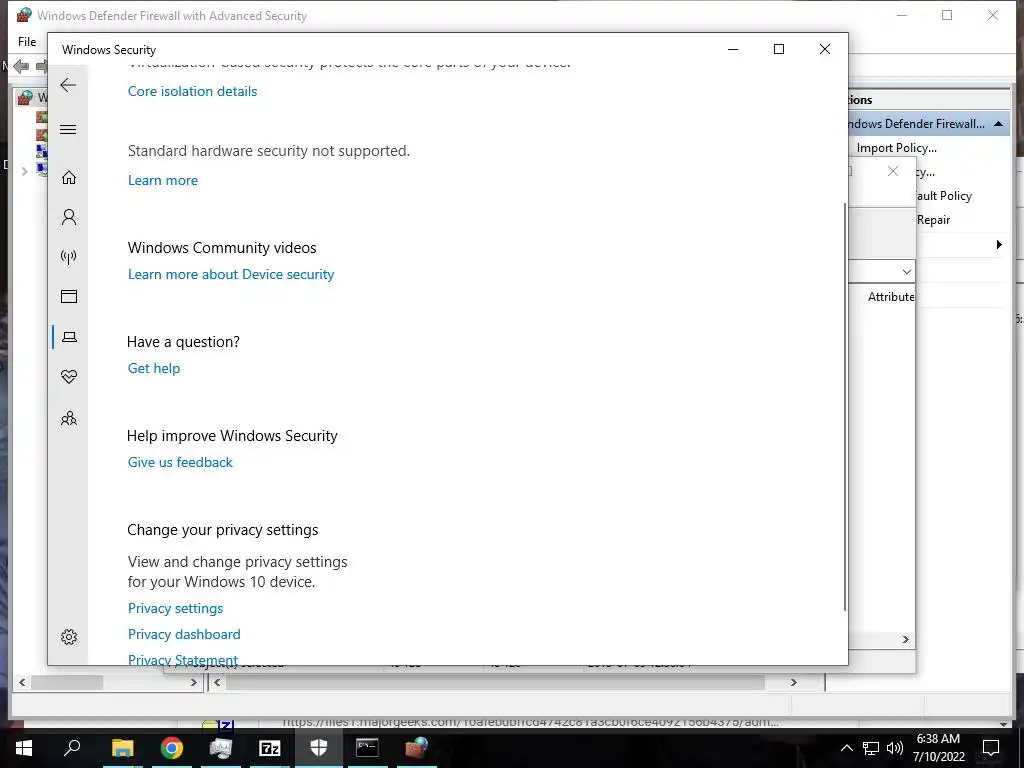Click the Windows Security vertical scrollbar thumb

click(x=845, y=406)
